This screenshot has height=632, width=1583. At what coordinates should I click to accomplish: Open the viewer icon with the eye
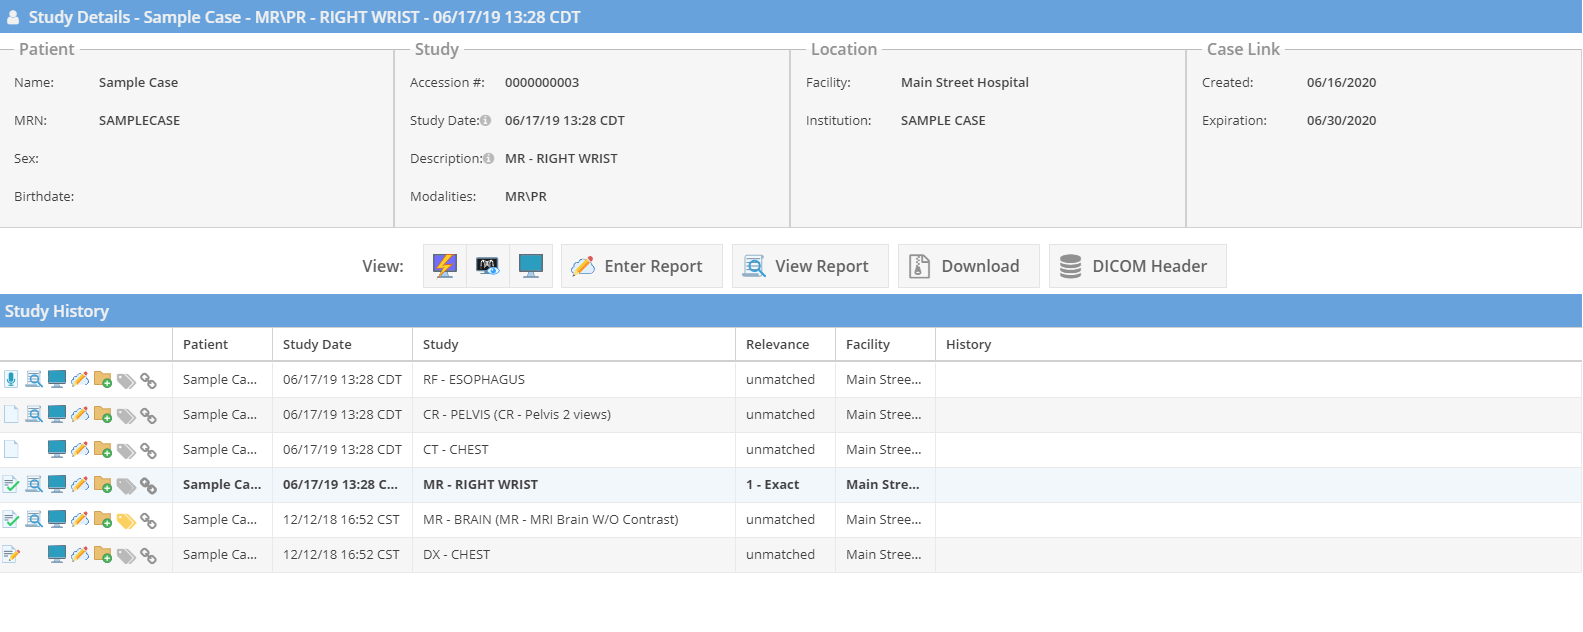pyautogui.click(x=488, y=266)
